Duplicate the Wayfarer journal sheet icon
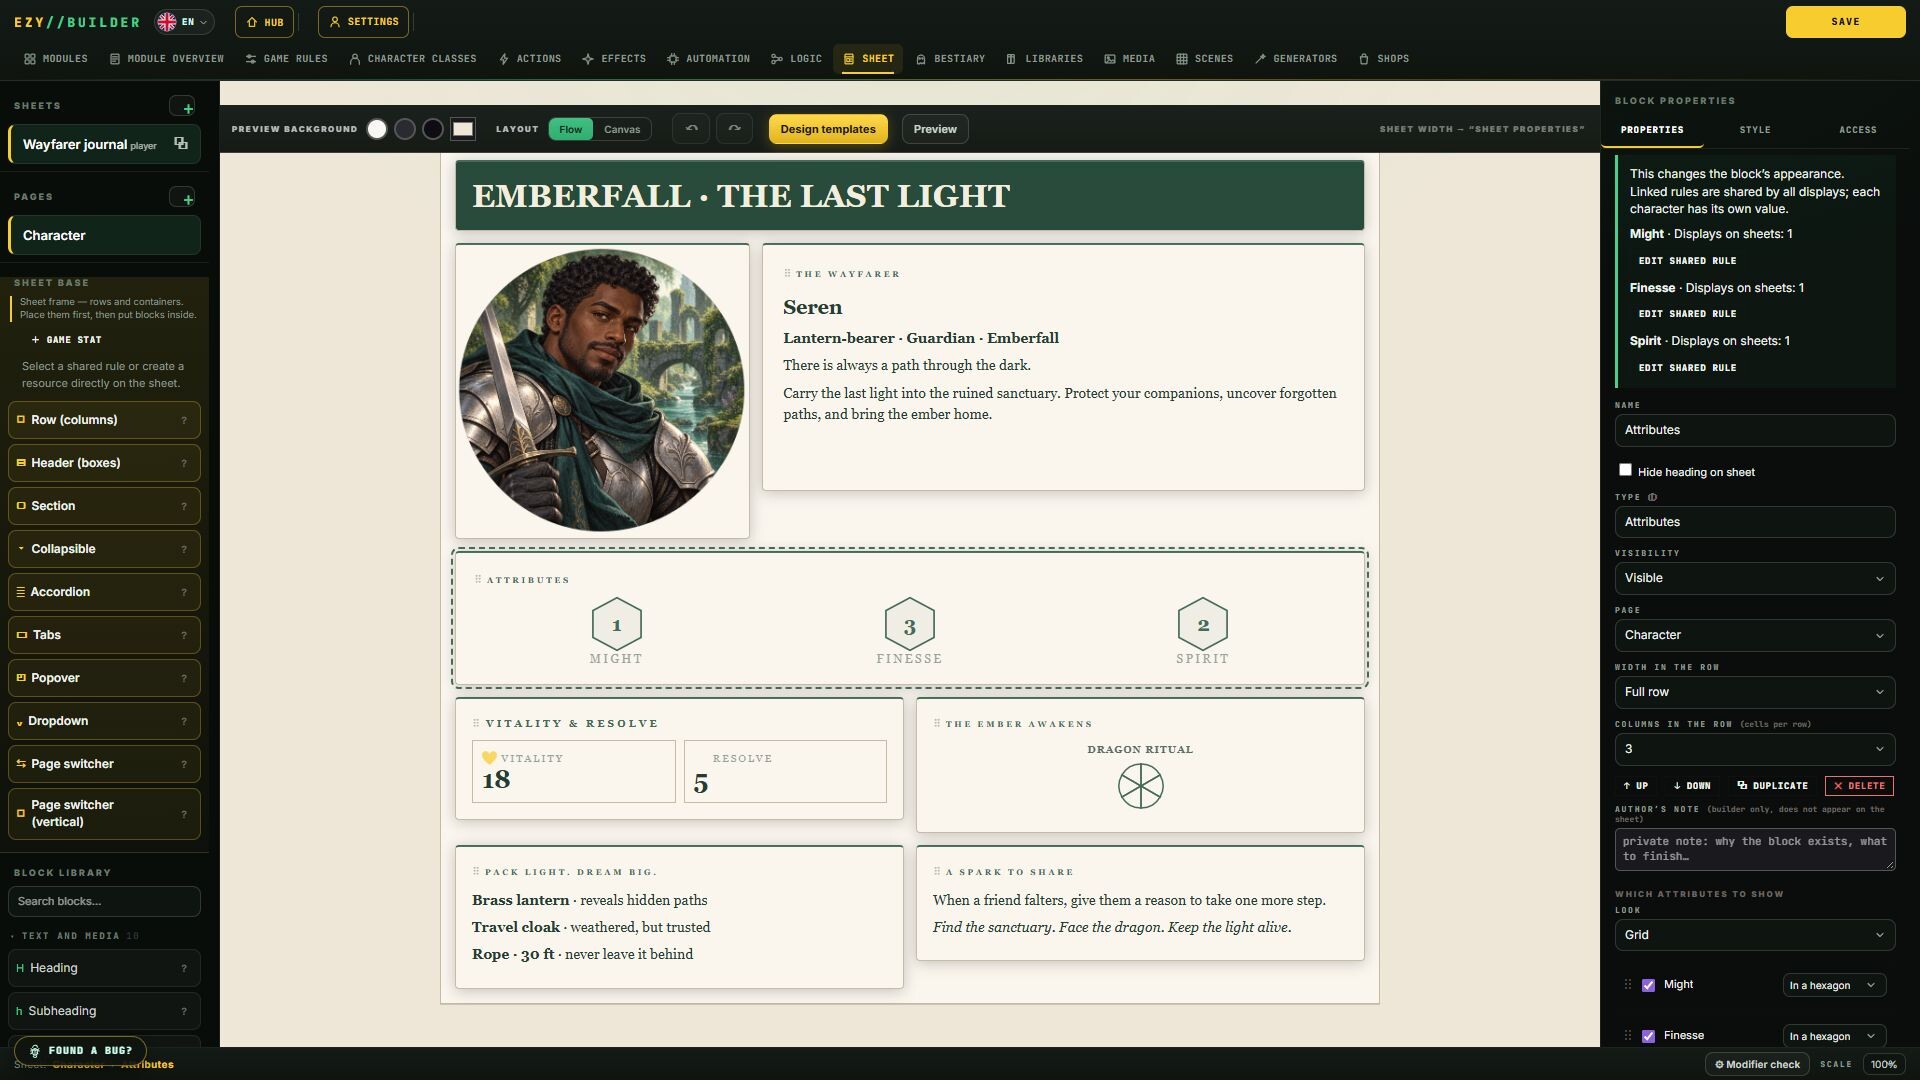This screenshot has width=1920, height=1080. pyautogui.click(x=181, y=144)
